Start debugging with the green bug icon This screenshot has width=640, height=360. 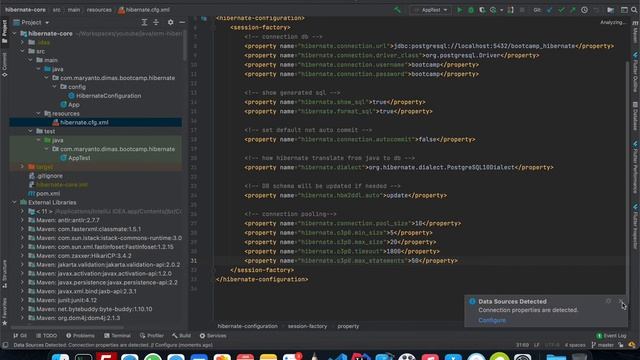click(471, 10)
